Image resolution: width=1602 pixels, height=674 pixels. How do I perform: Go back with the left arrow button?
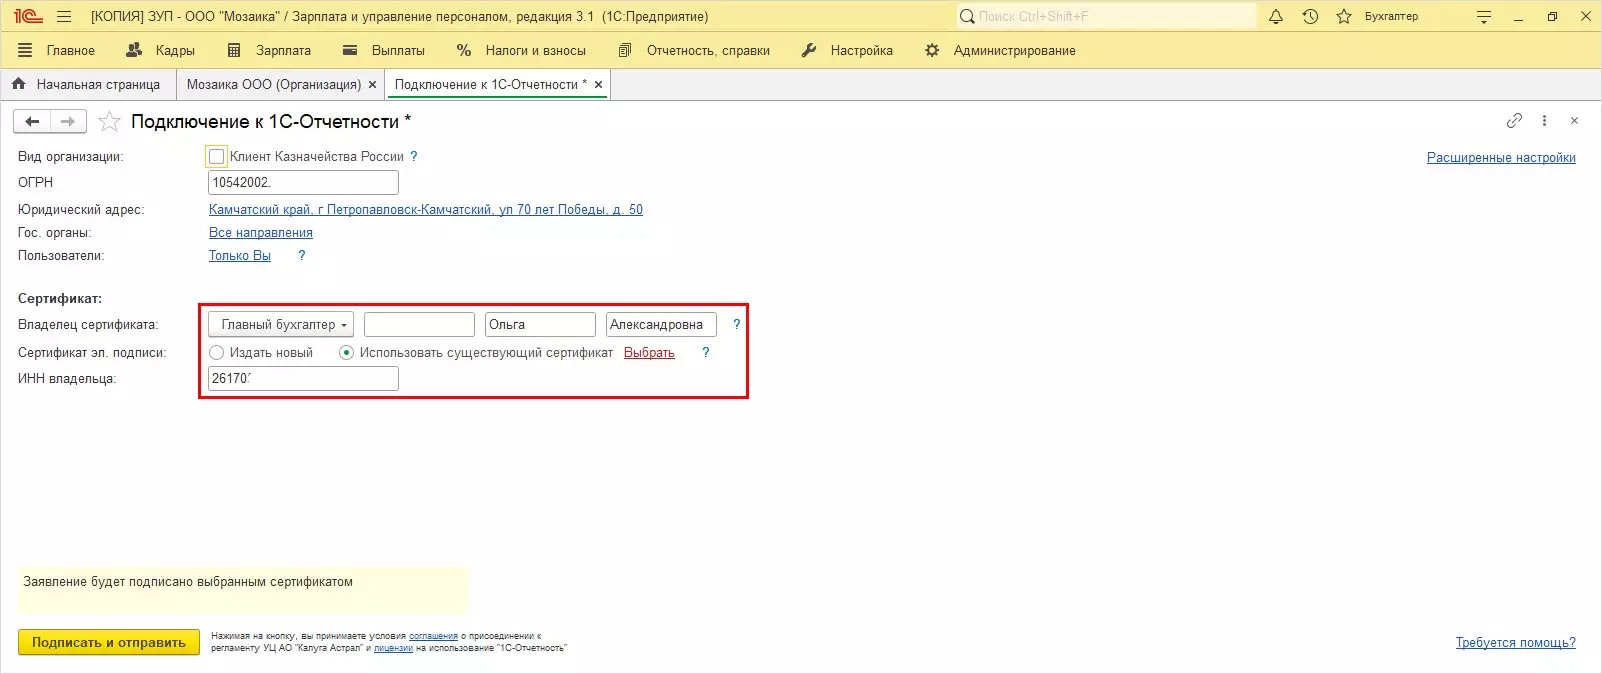(32, 121)
